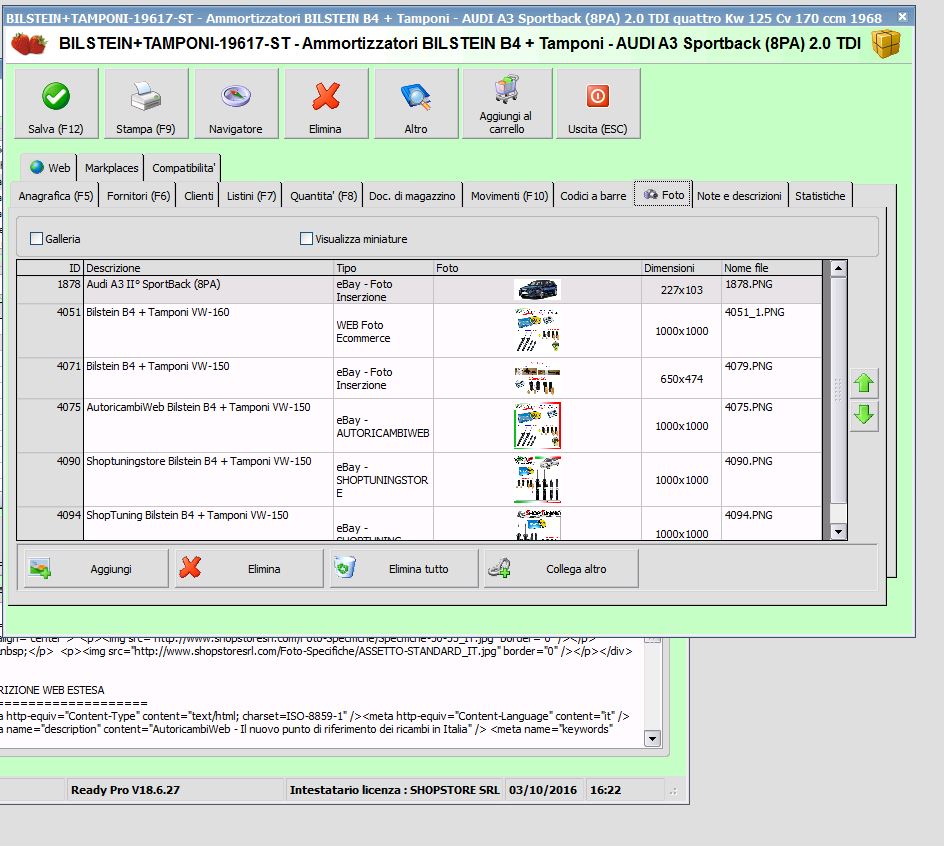Click 'eBay - AUTORICAMBIWEB' type cell

coord(383,426)
